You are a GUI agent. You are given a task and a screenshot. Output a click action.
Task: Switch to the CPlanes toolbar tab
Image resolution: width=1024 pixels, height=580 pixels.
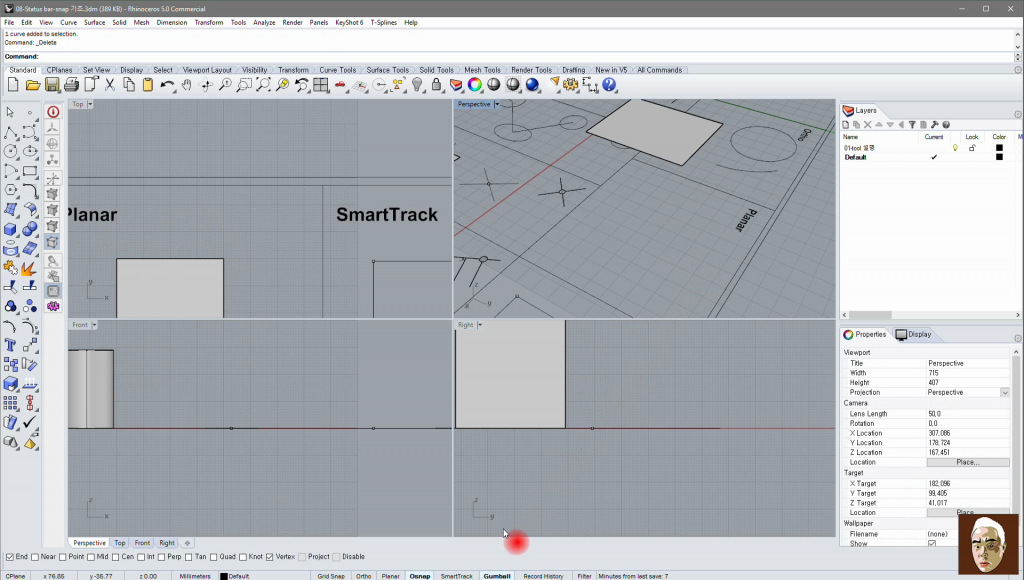59,70
